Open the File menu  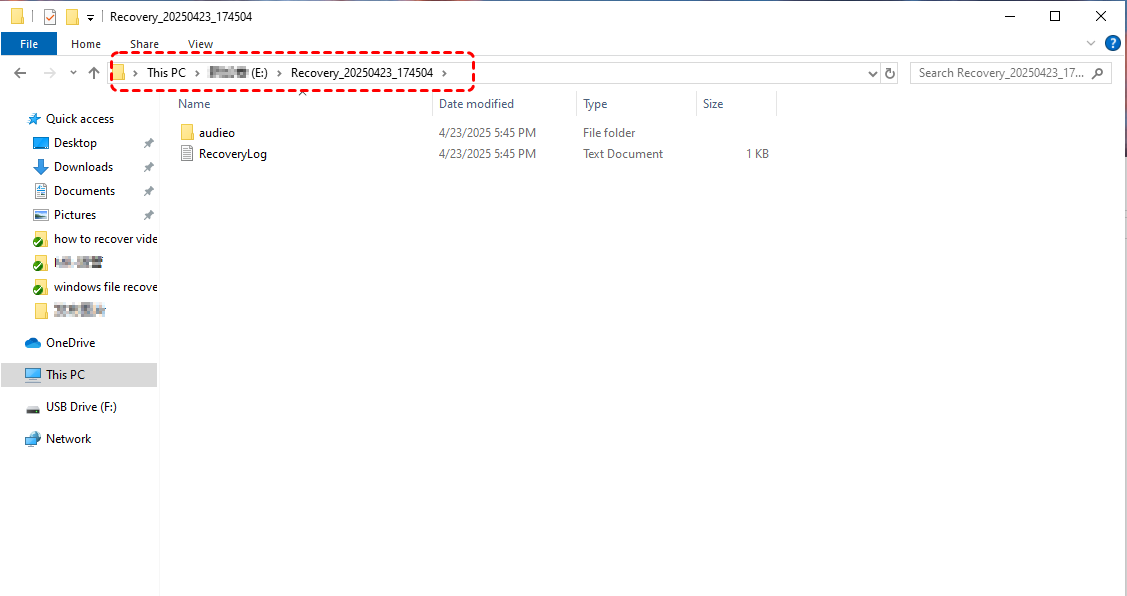click(x=29, y=44)
